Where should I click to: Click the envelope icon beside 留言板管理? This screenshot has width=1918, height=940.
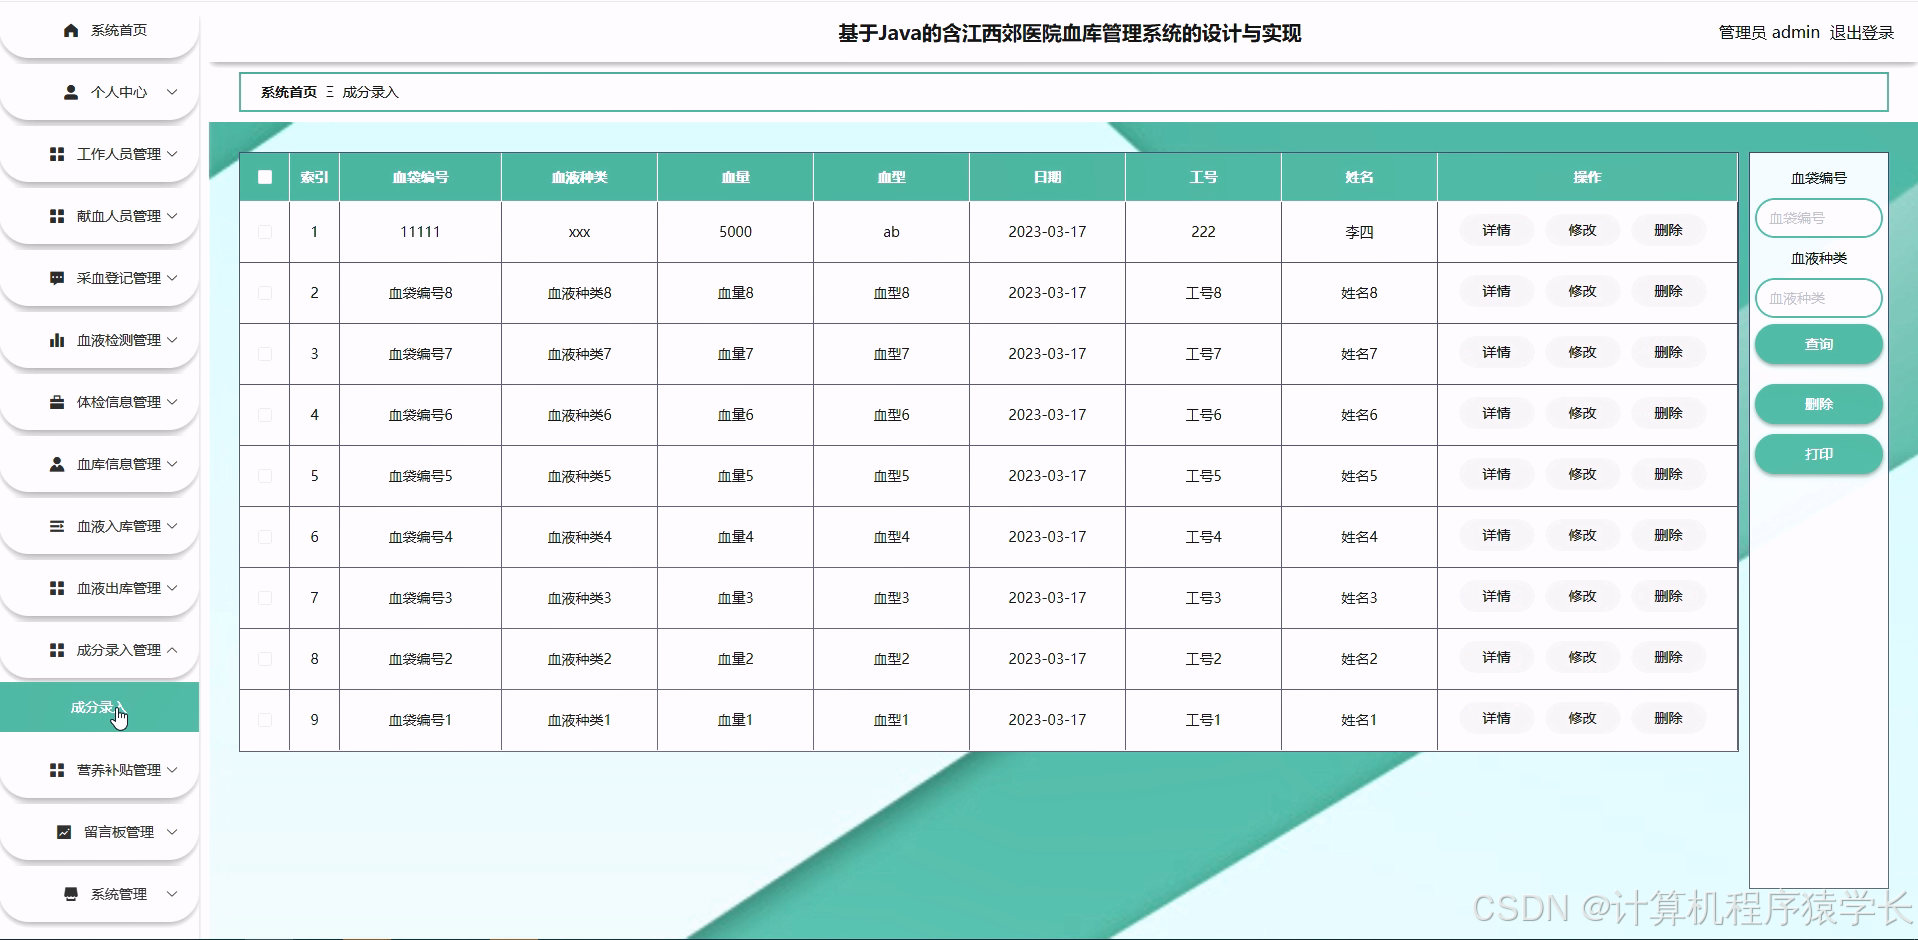click(62, 832)
